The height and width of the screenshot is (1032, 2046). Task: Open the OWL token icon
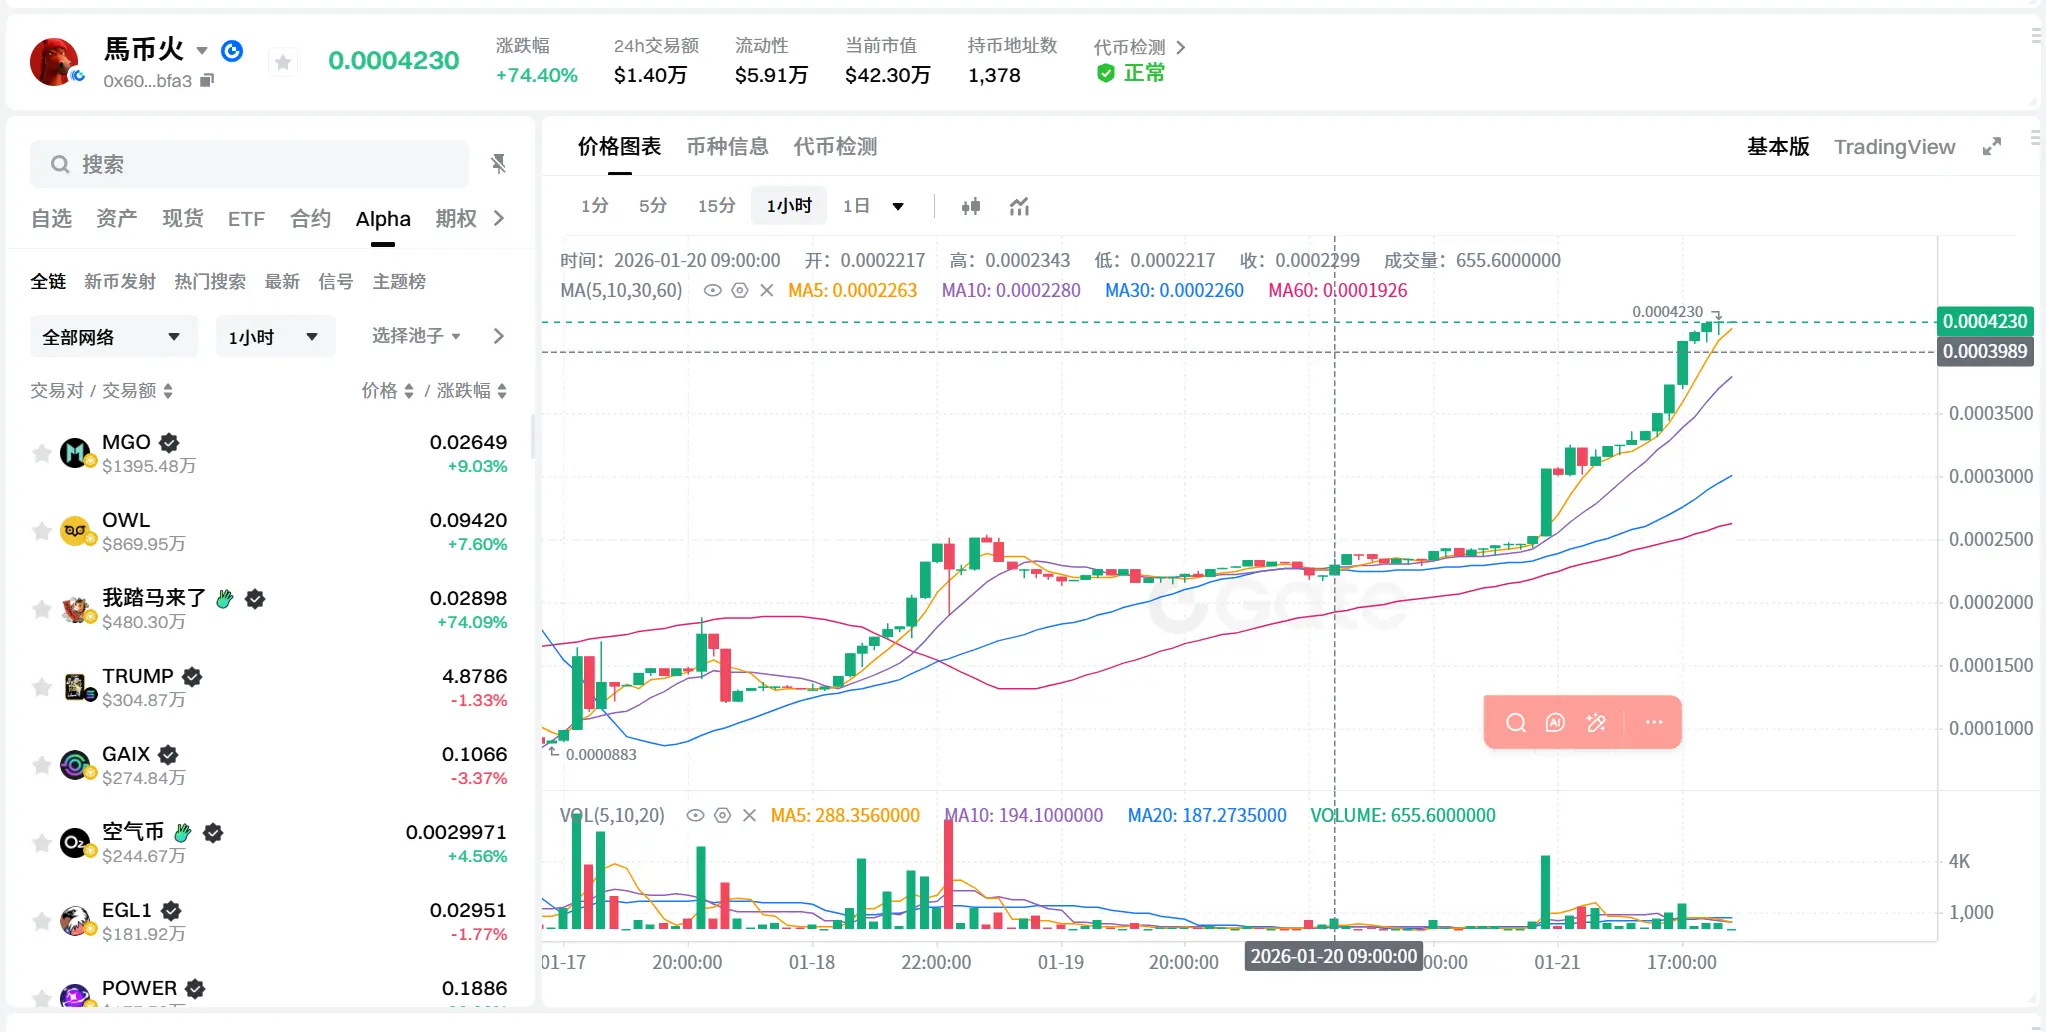pos(76,532)
